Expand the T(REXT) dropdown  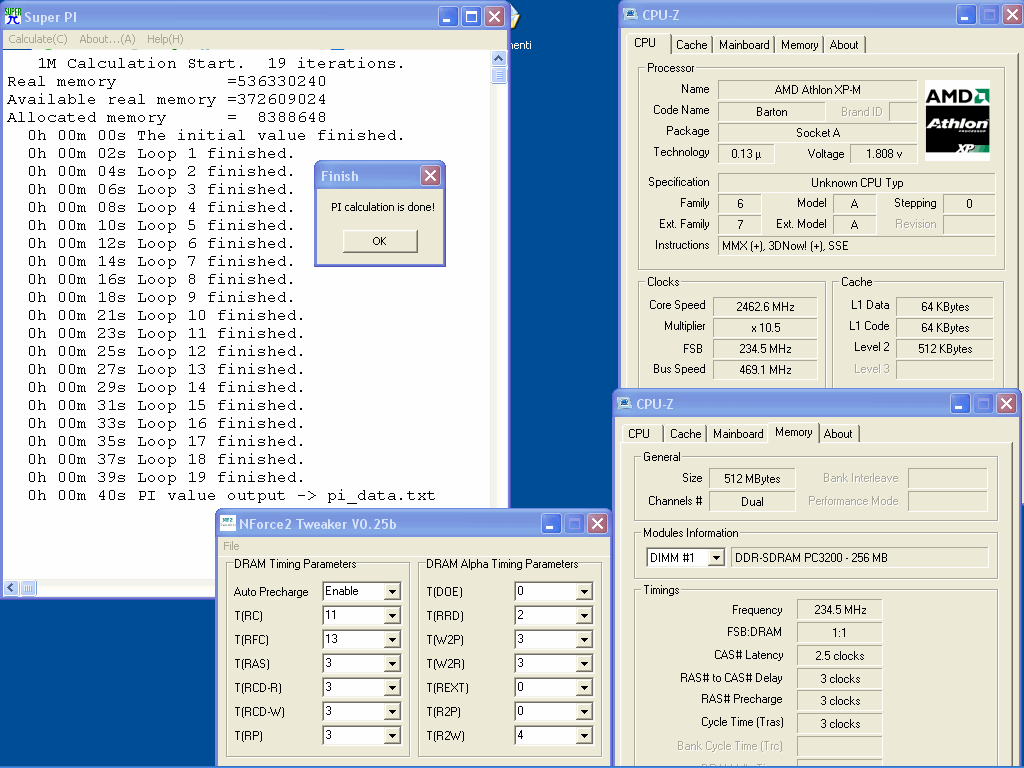click(584, 688)
